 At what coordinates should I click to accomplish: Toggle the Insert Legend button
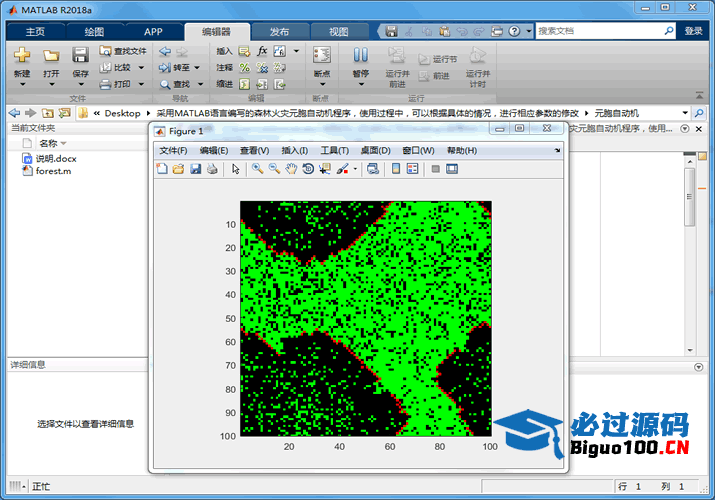point(412,169)
